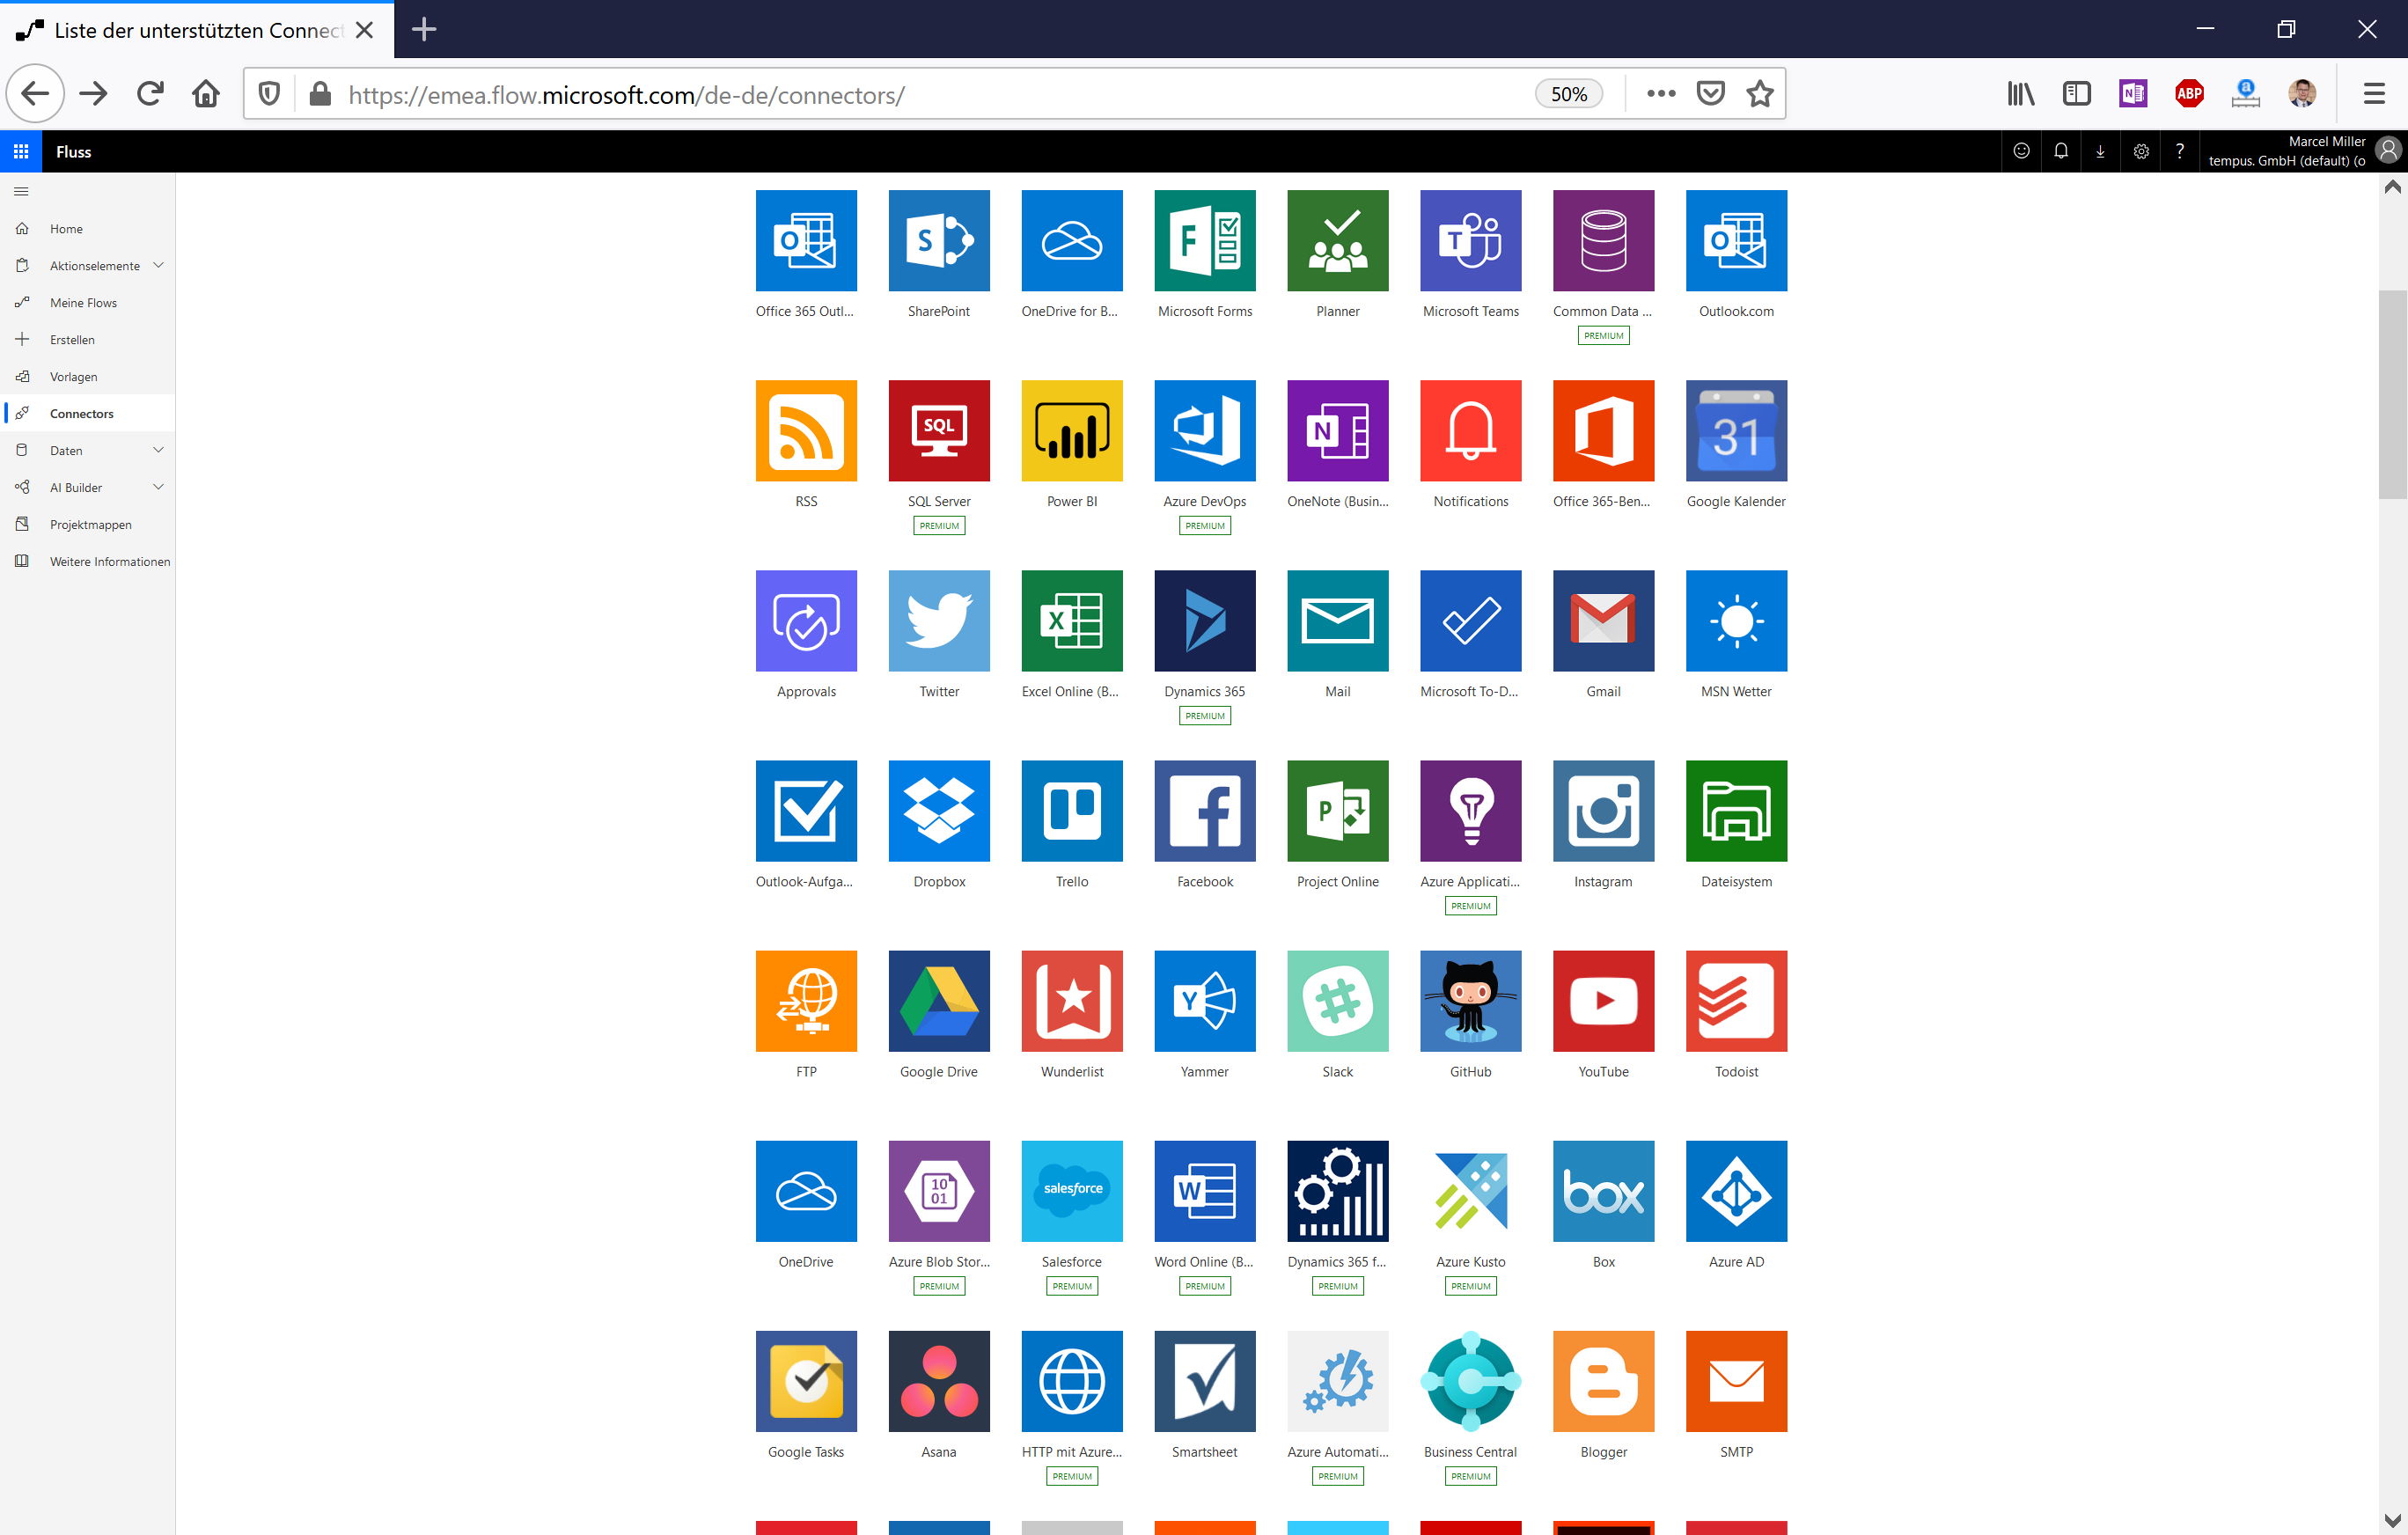The image size is (2408, 1535).
Task: Click the RSS connector icon
Action: click(806, 431)
